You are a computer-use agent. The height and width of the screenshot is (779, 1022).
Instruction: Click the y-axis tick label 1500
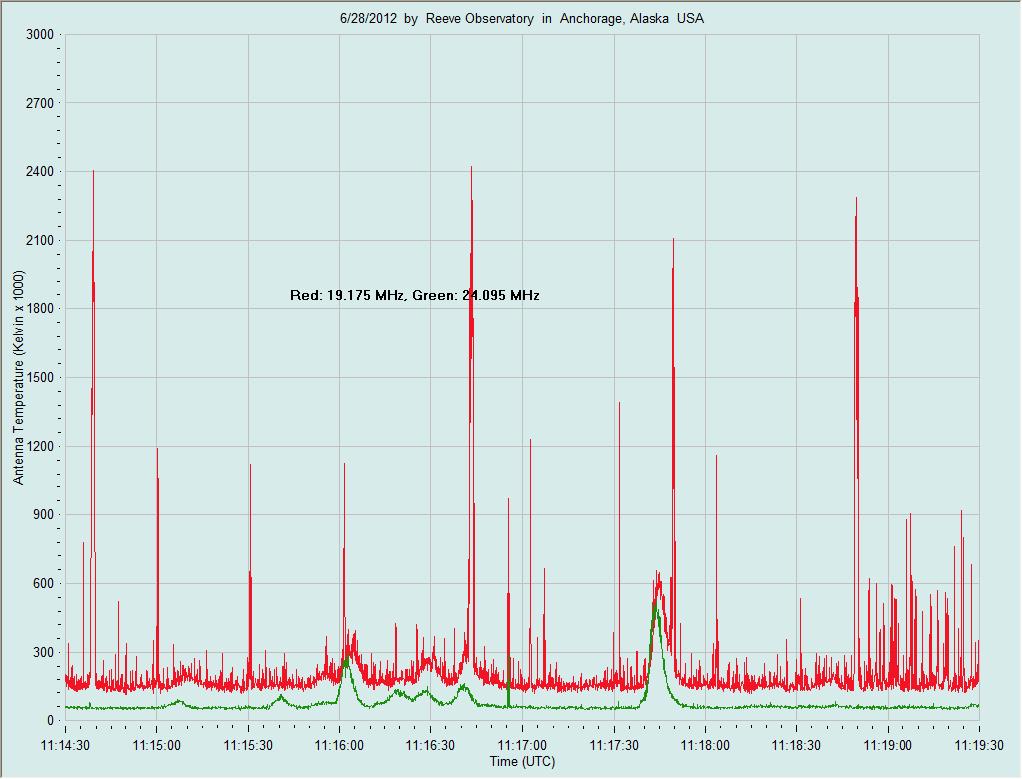40,377
